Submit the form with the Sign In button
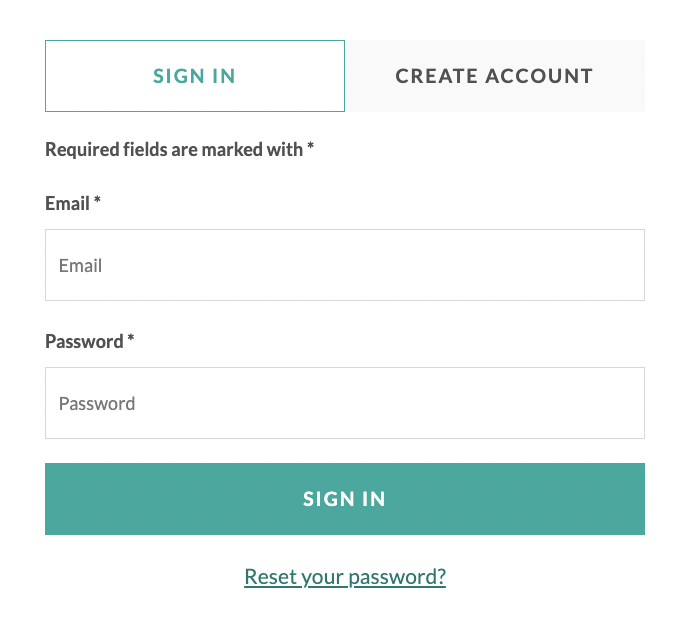This screenshot has width=692, height=638. point(344,499)
